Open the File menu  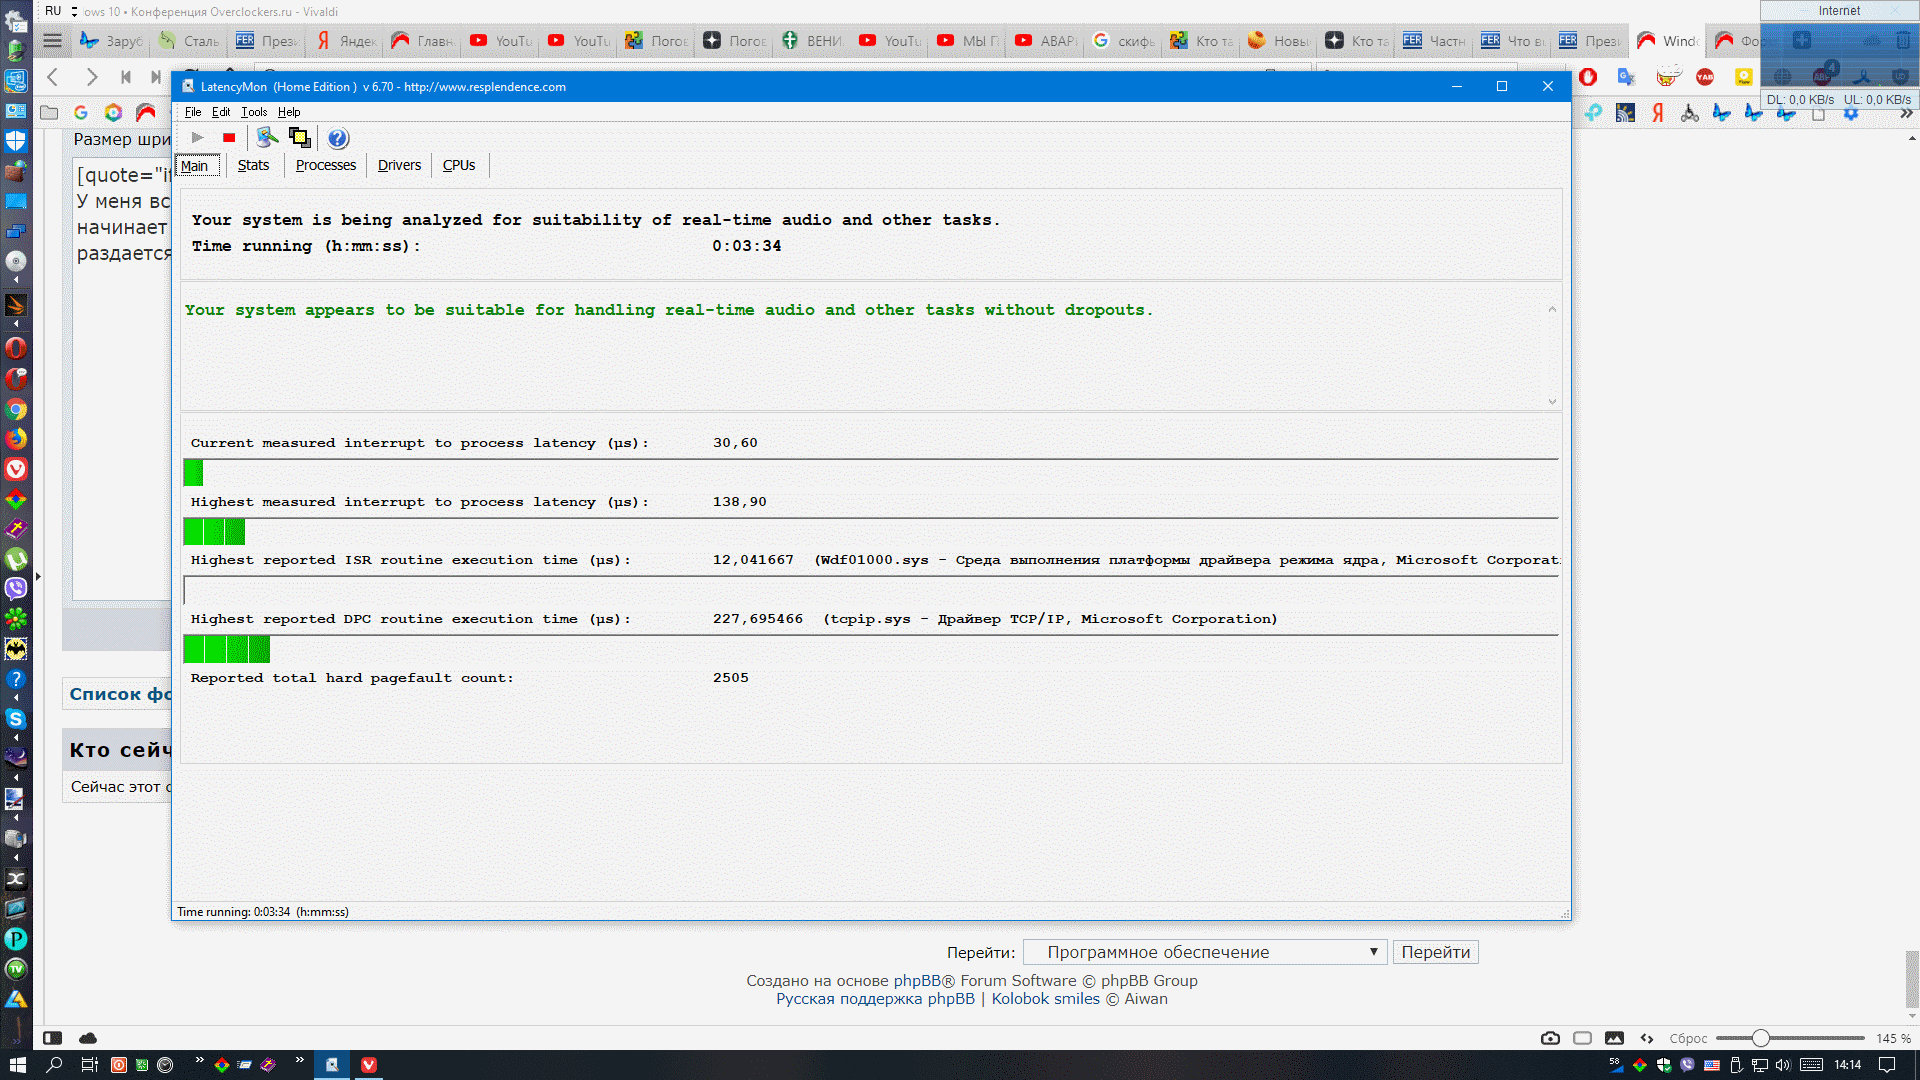[192, 112]
